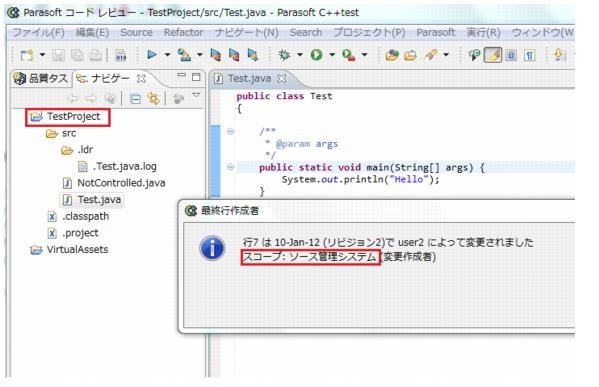Click the Next Annotation yellow arrow icon
The width and height of the screenshot is (599, 387).
(559, 55)
